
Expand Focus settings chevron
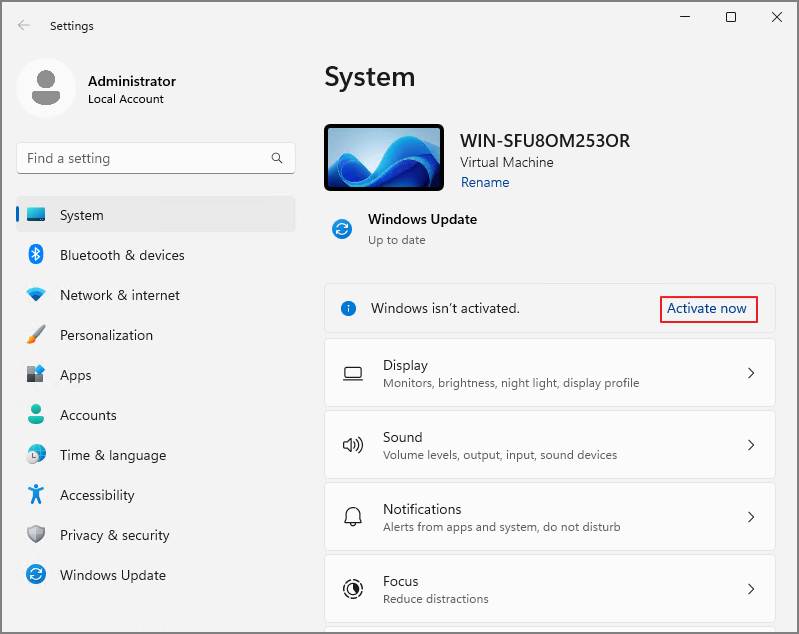click(x=751, y=589)
